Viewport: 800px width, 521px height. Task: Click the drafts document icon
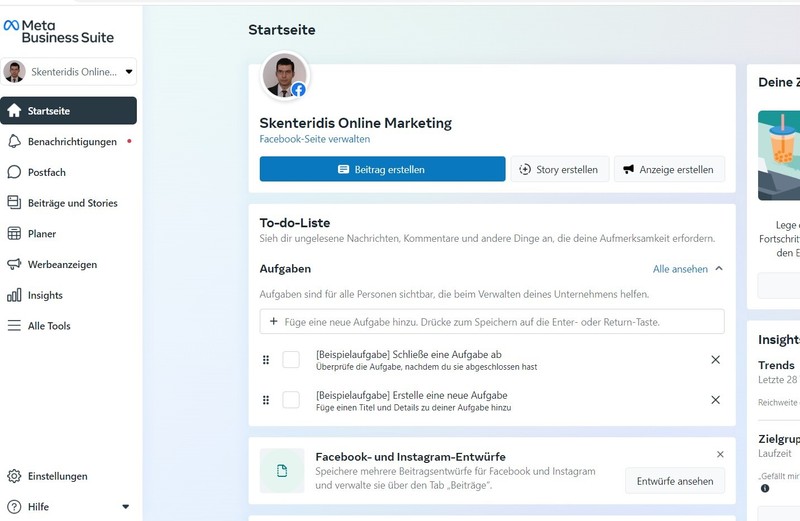pos(282,471)
